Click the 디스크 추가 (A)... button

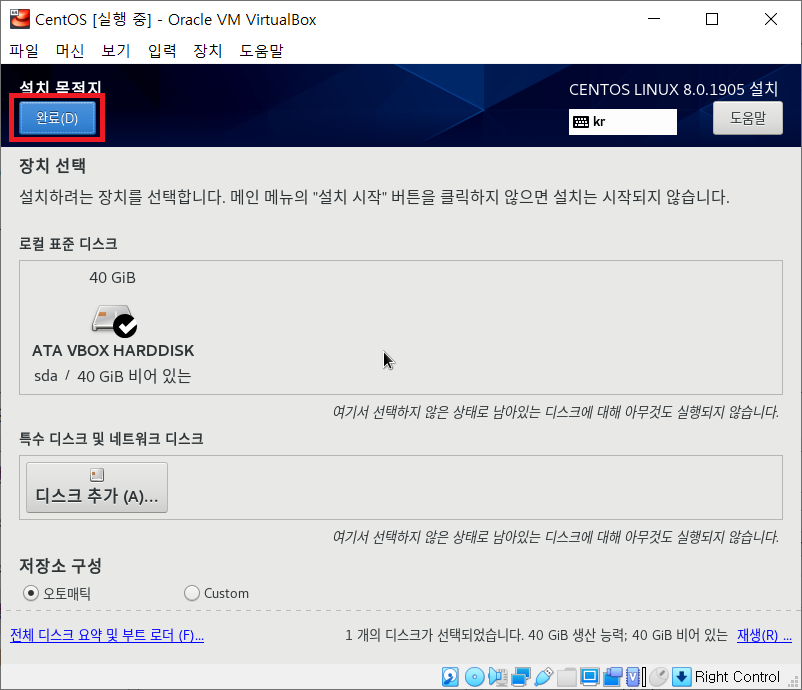(x=97, y=487)
